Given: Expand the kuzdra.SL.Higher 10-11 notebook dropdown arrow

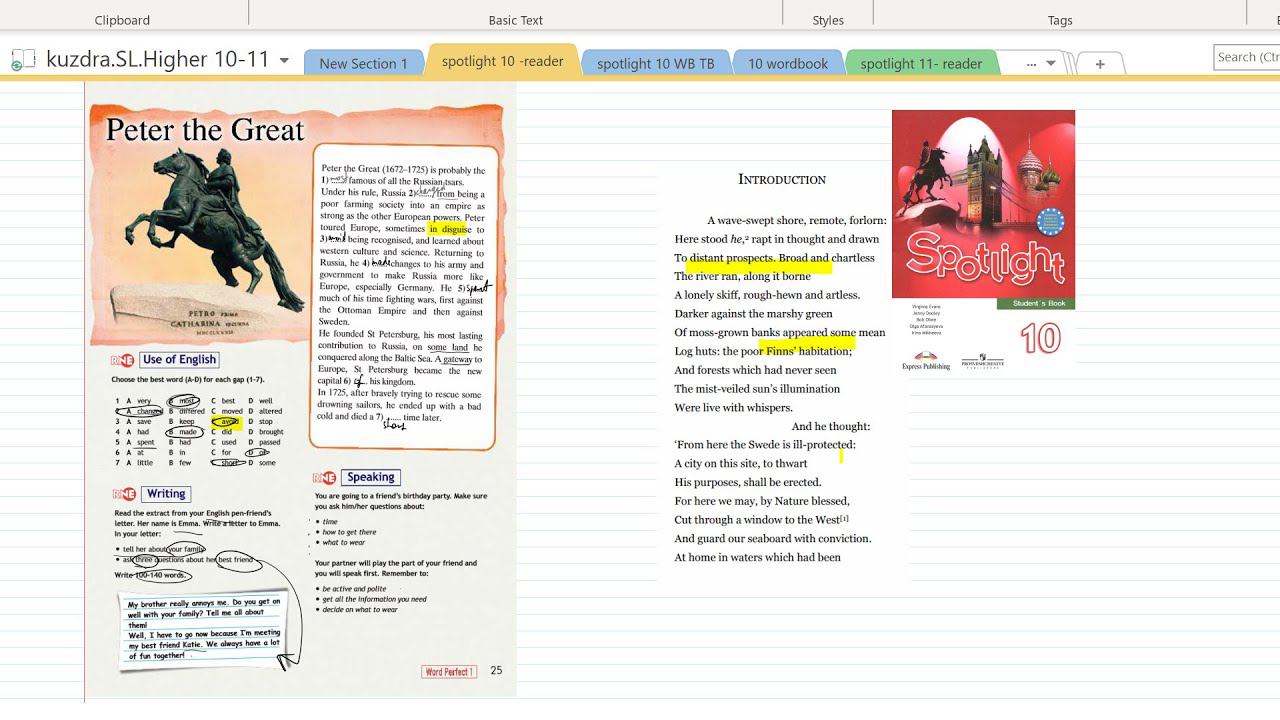Looking at the screenshot, I should [284, 61].
